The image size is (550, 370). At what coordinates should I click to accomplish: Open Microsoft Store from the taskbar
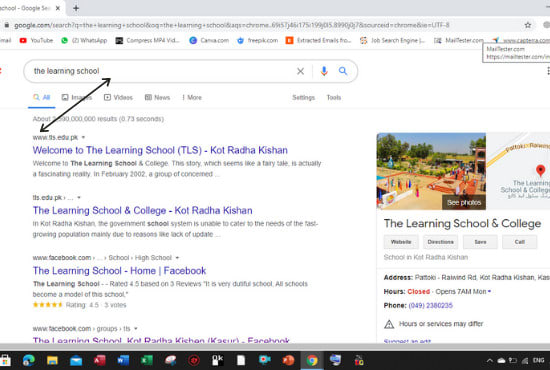(5, 360)
